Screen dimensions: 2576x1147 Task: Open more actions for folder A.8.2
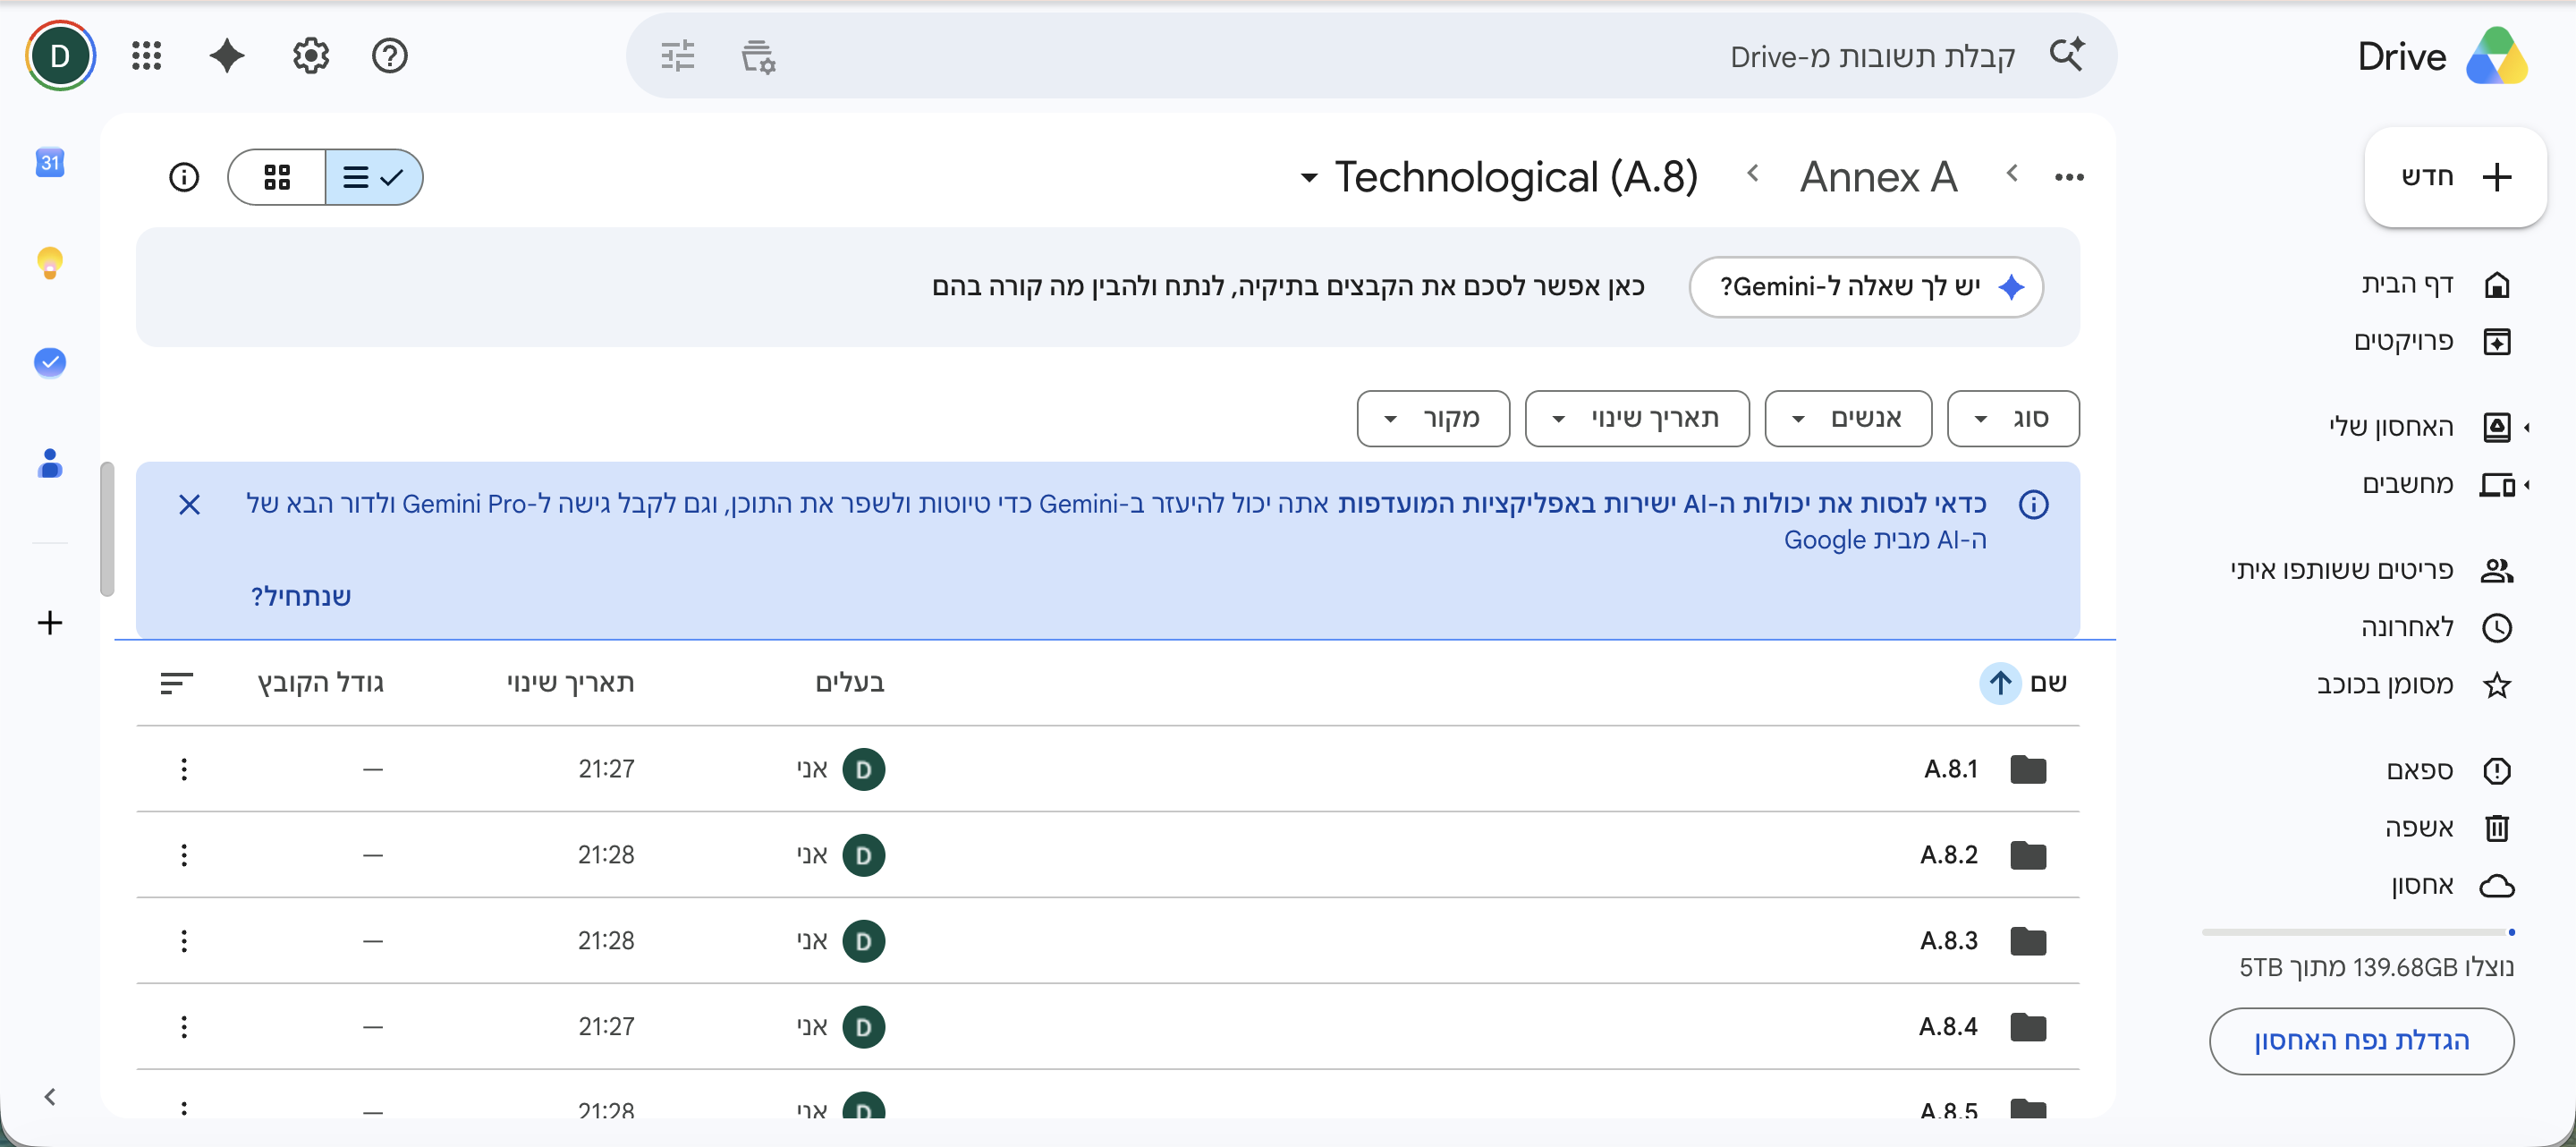[184, 855]
